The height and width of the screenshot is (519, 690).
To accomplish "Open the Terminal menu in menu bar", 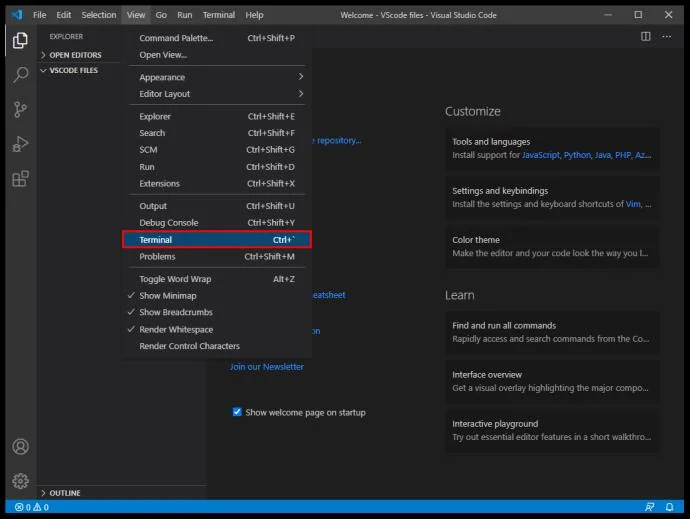I will [219, 15].
